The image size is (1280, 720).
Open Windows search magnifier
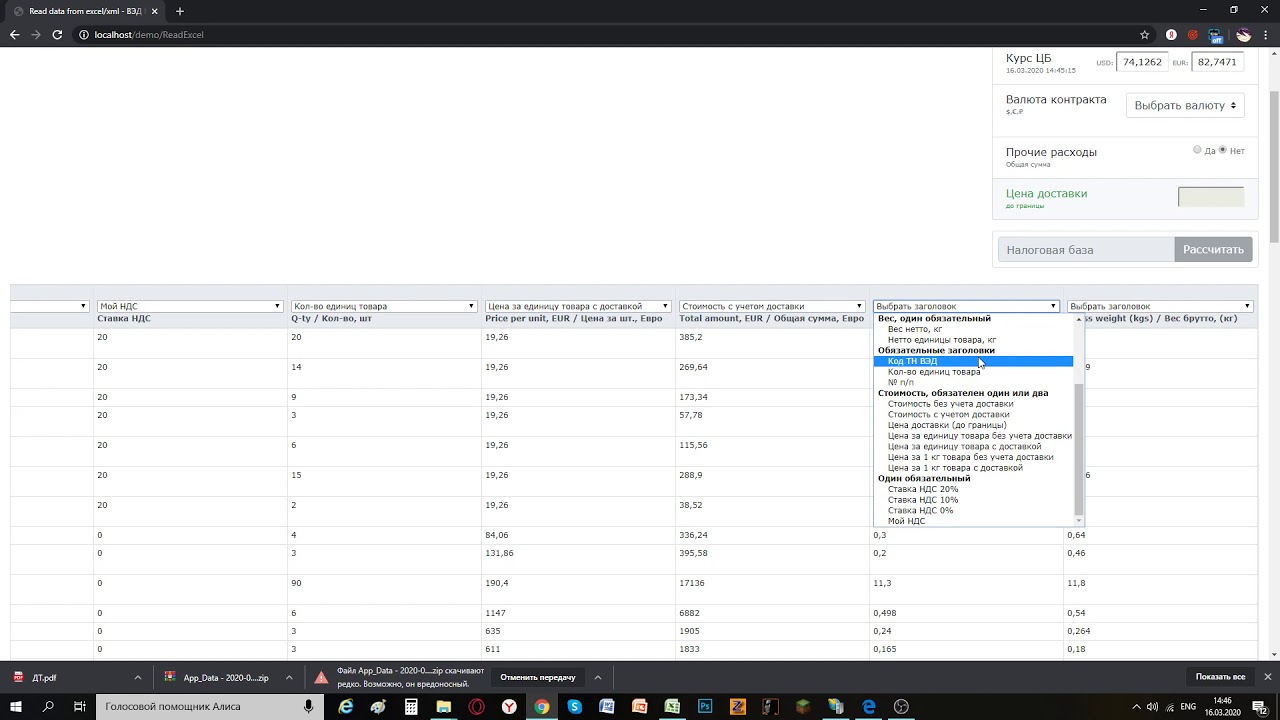click(48, 706)
